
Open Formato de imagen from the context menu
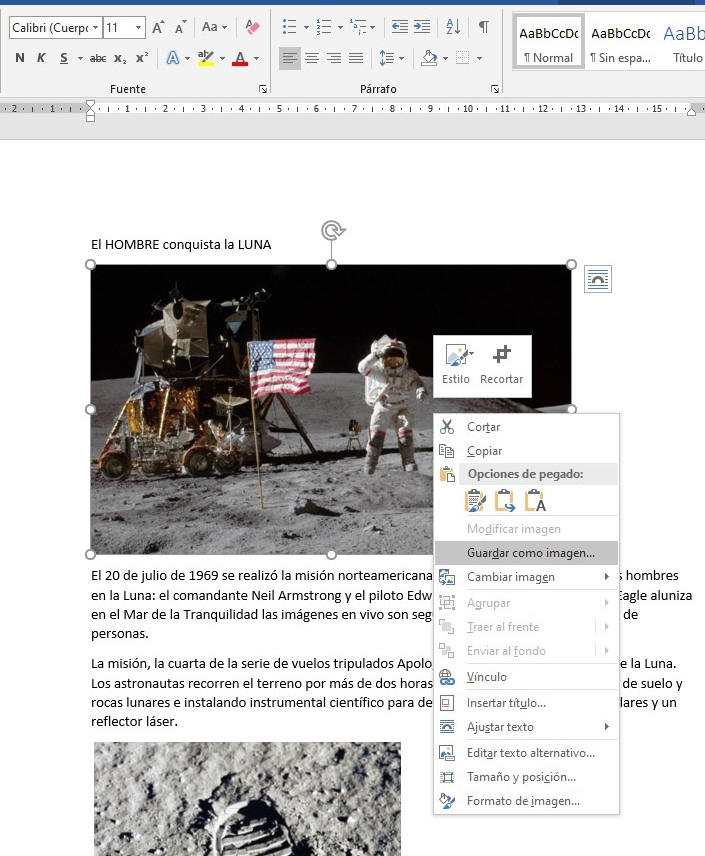point(523,801)
